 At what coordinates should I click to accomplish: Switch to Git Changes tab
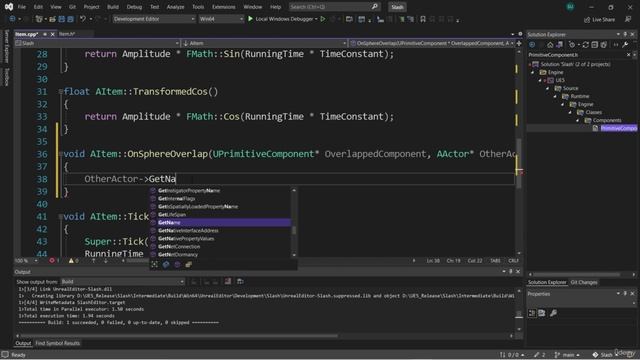tap(584, 282)
